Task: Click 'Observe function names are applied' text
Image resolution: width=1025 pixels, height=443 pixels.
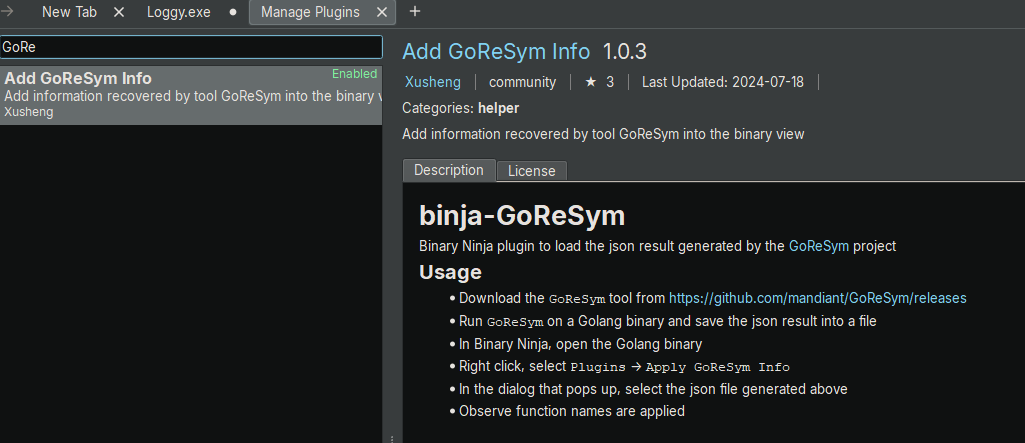Action: [x=572, y=412]
